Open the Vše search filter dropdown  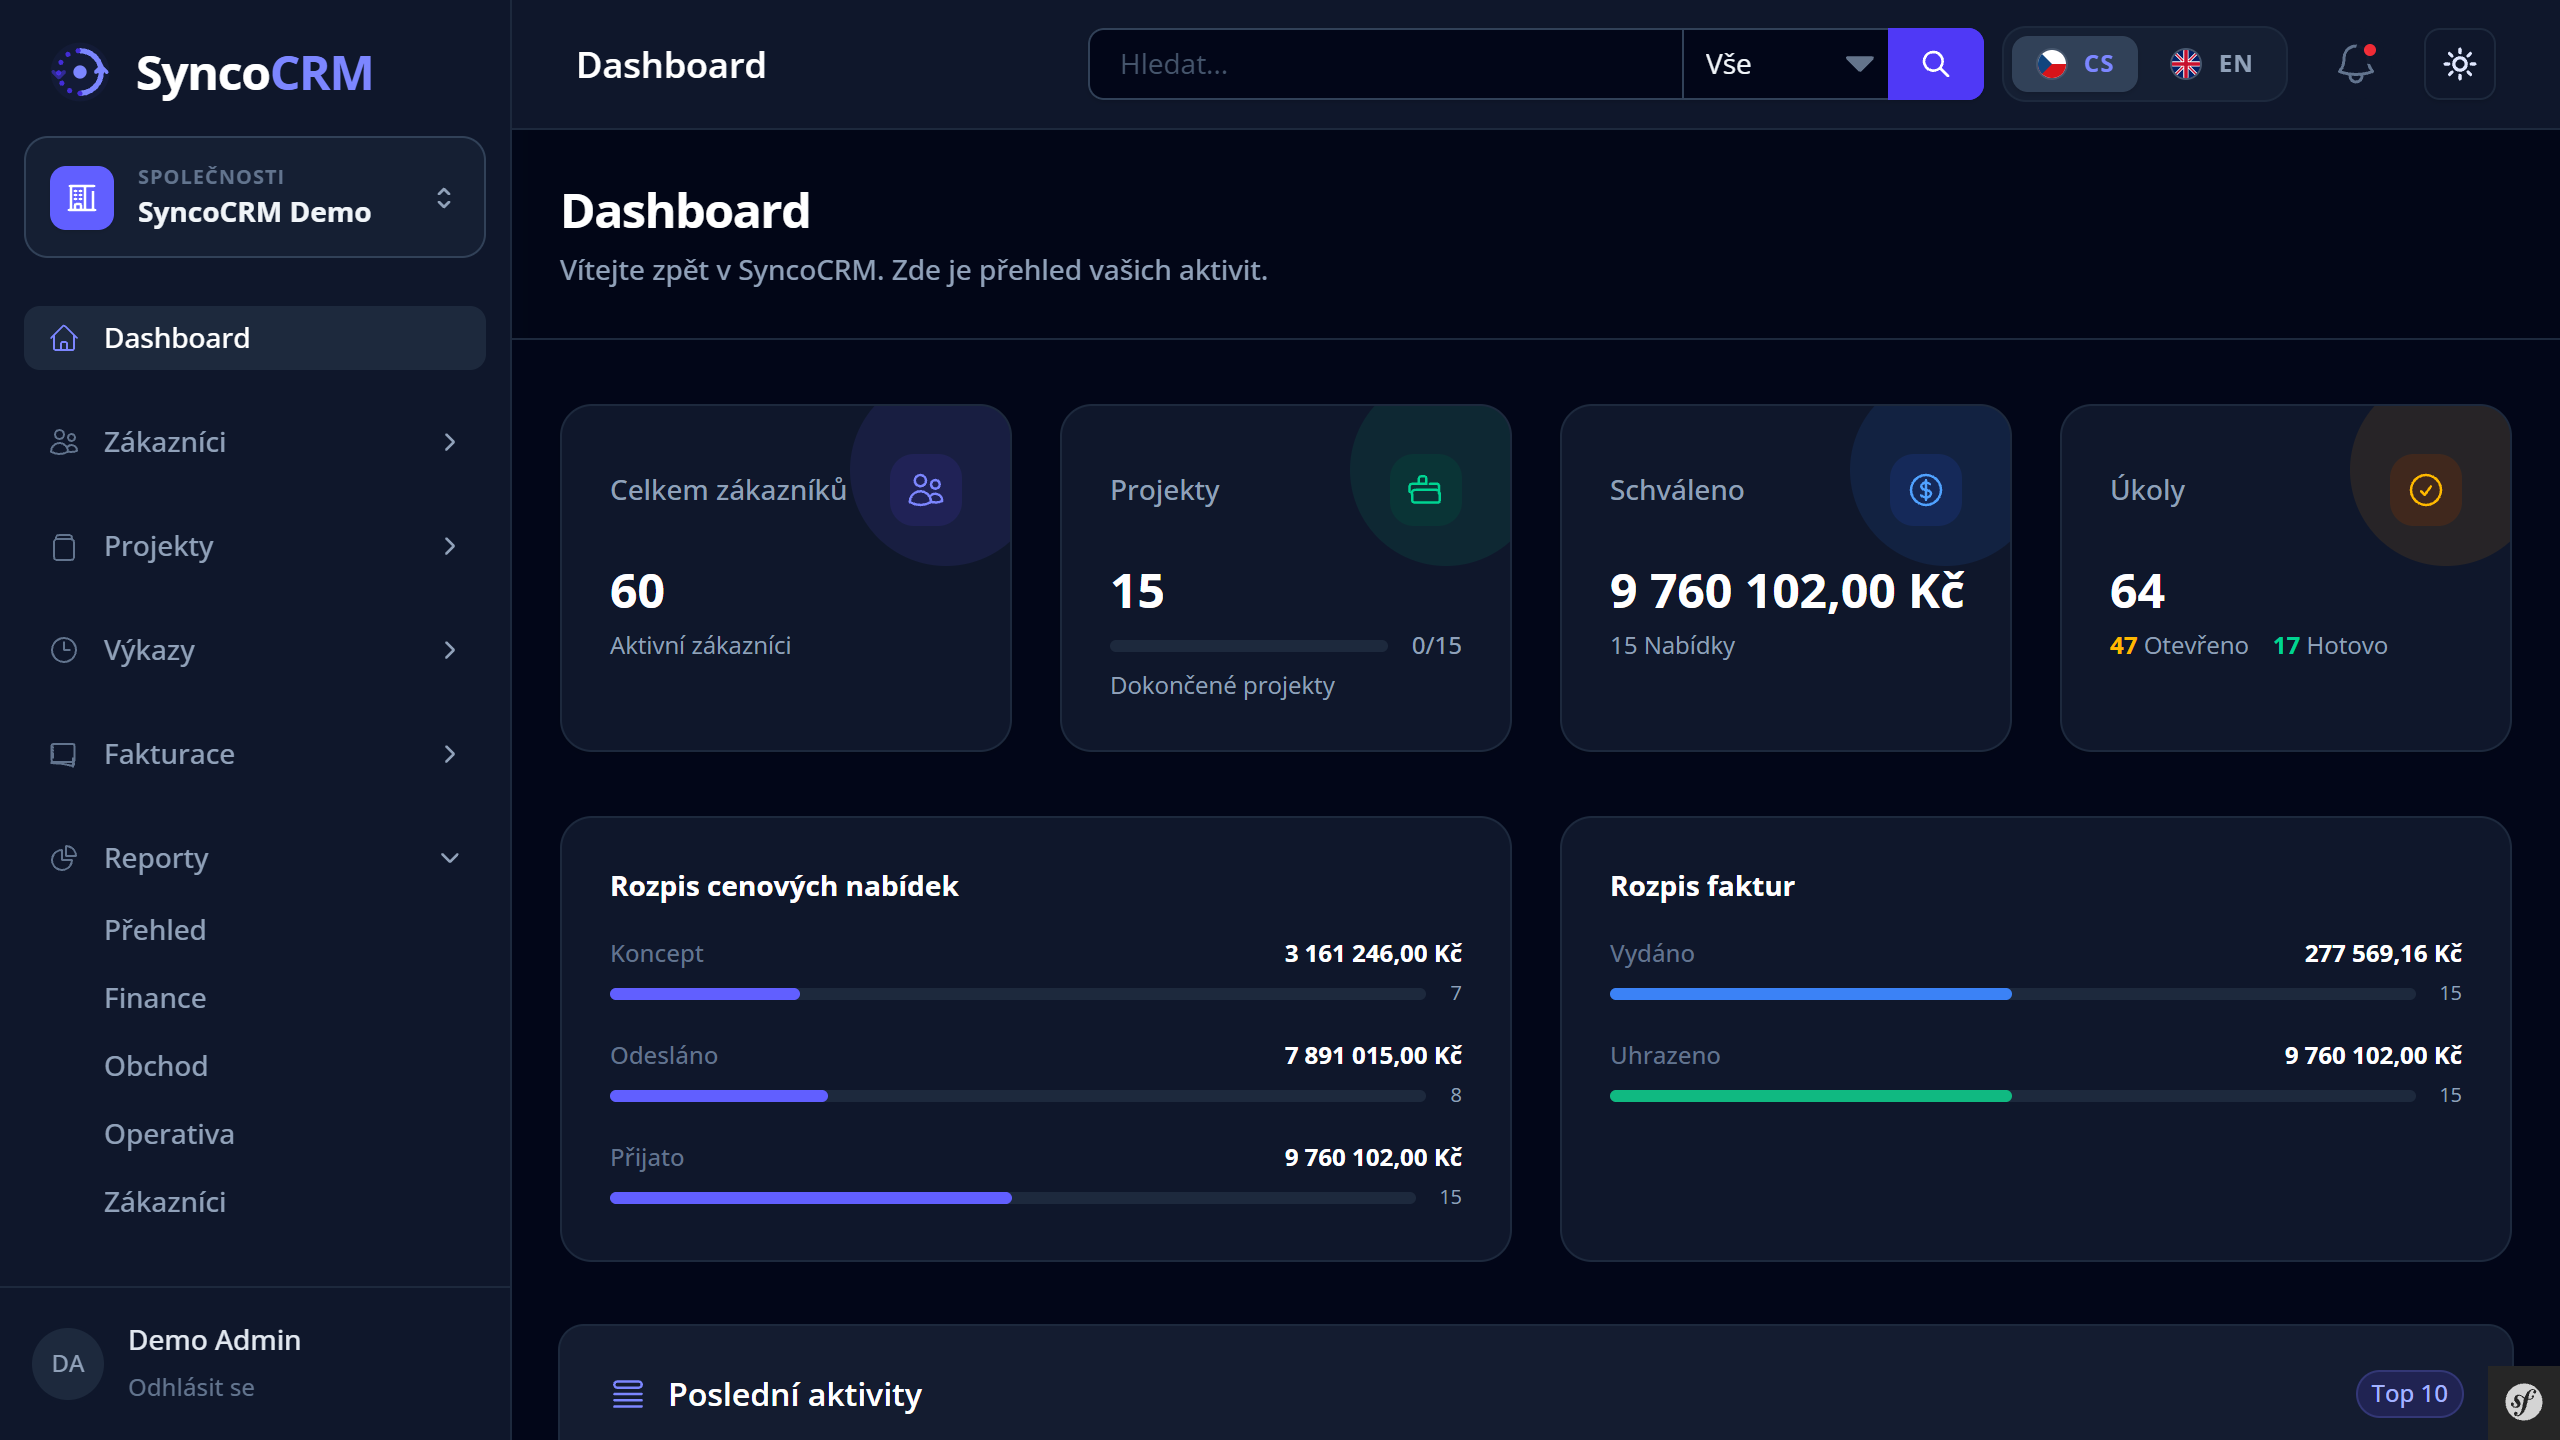point(1785,65)
